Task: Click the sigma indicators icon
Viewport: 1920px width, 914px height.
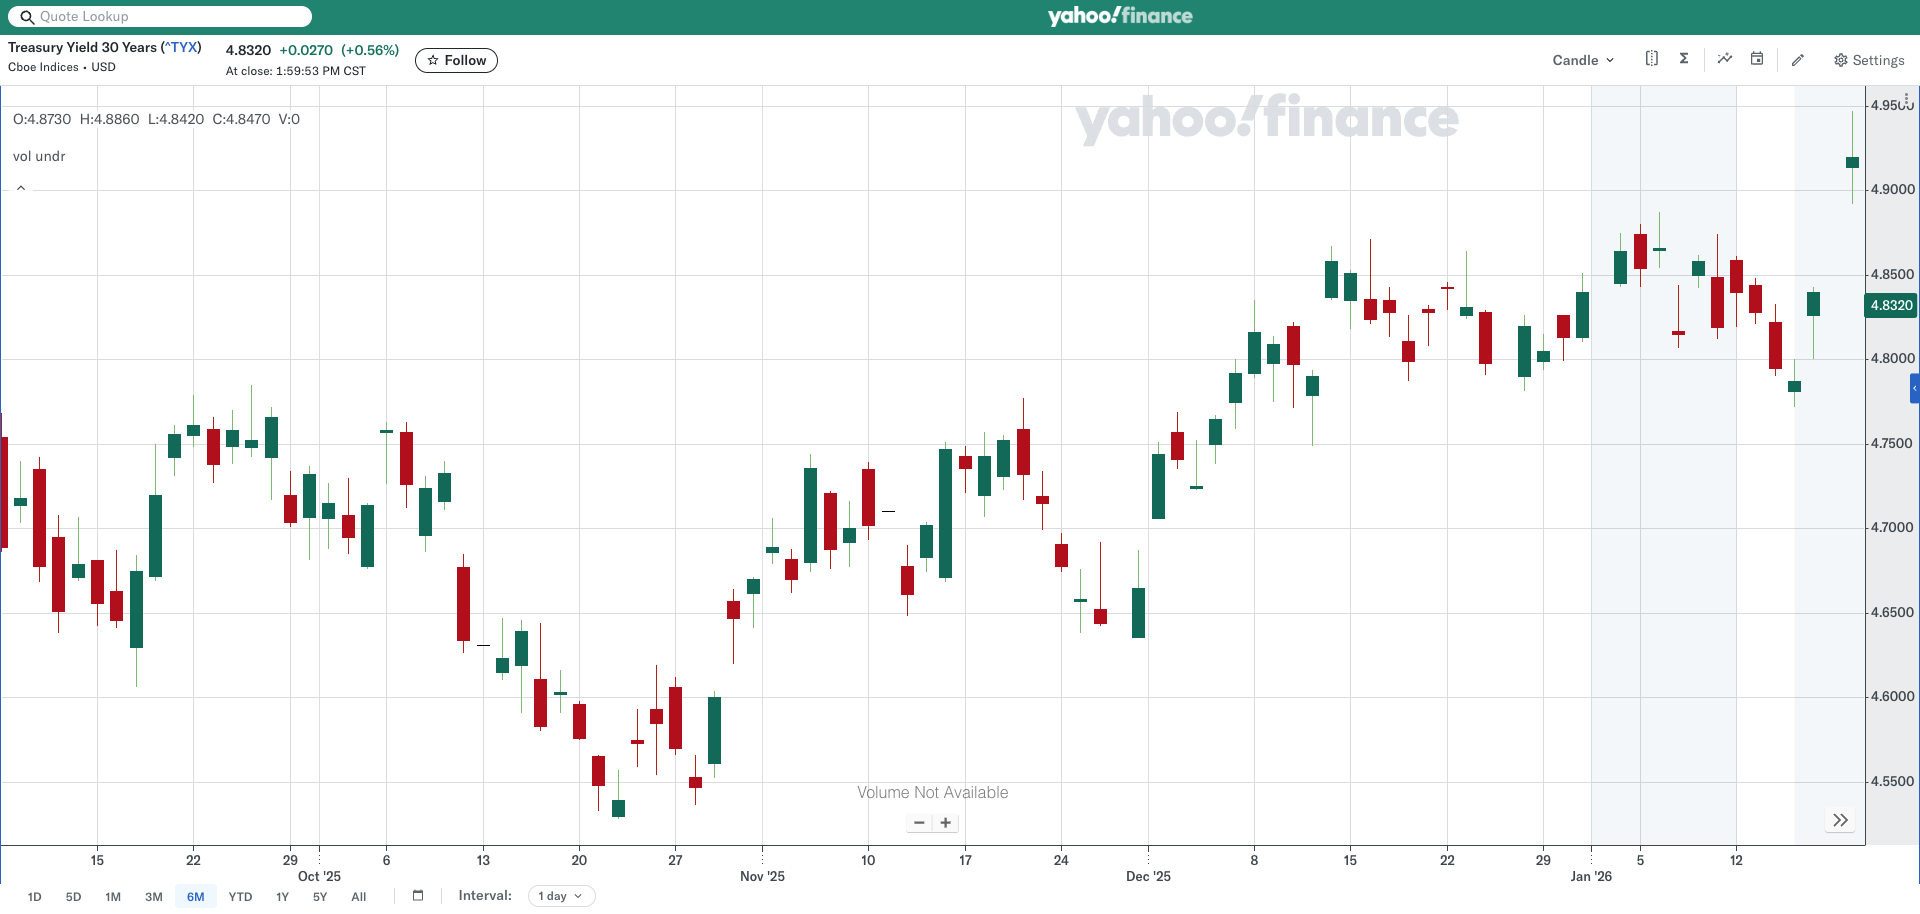Action: click(1684, 59)
